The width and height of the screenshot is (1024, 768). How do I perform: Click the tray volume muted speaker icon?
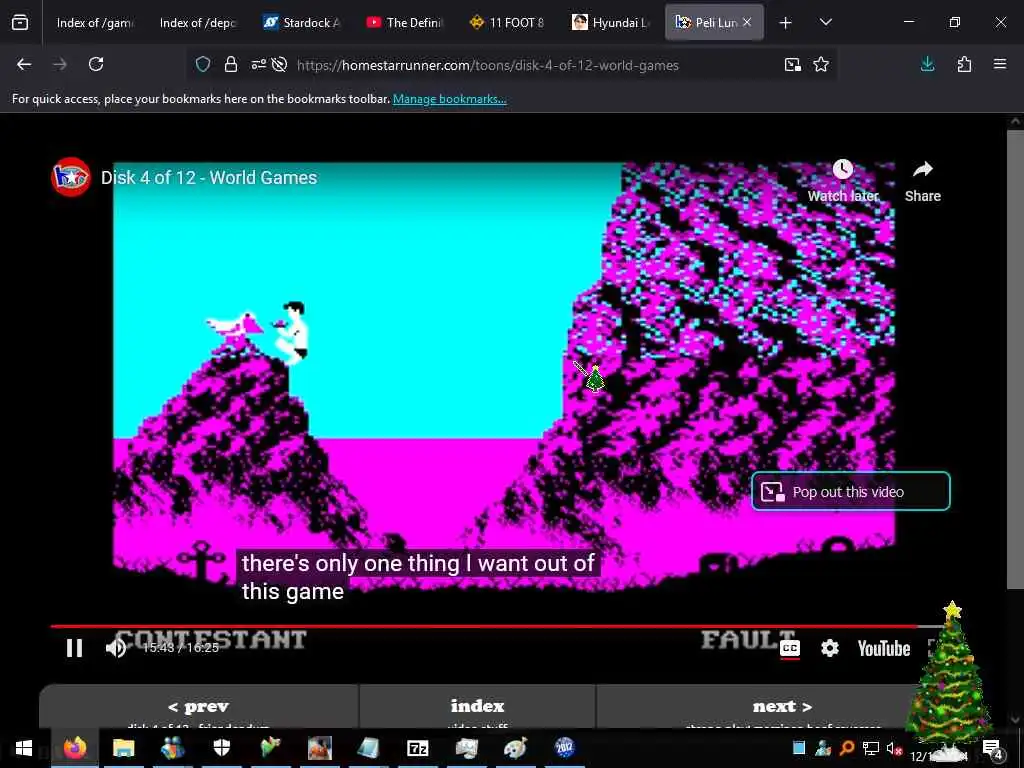pyautogui.click(x=894, y=748)
